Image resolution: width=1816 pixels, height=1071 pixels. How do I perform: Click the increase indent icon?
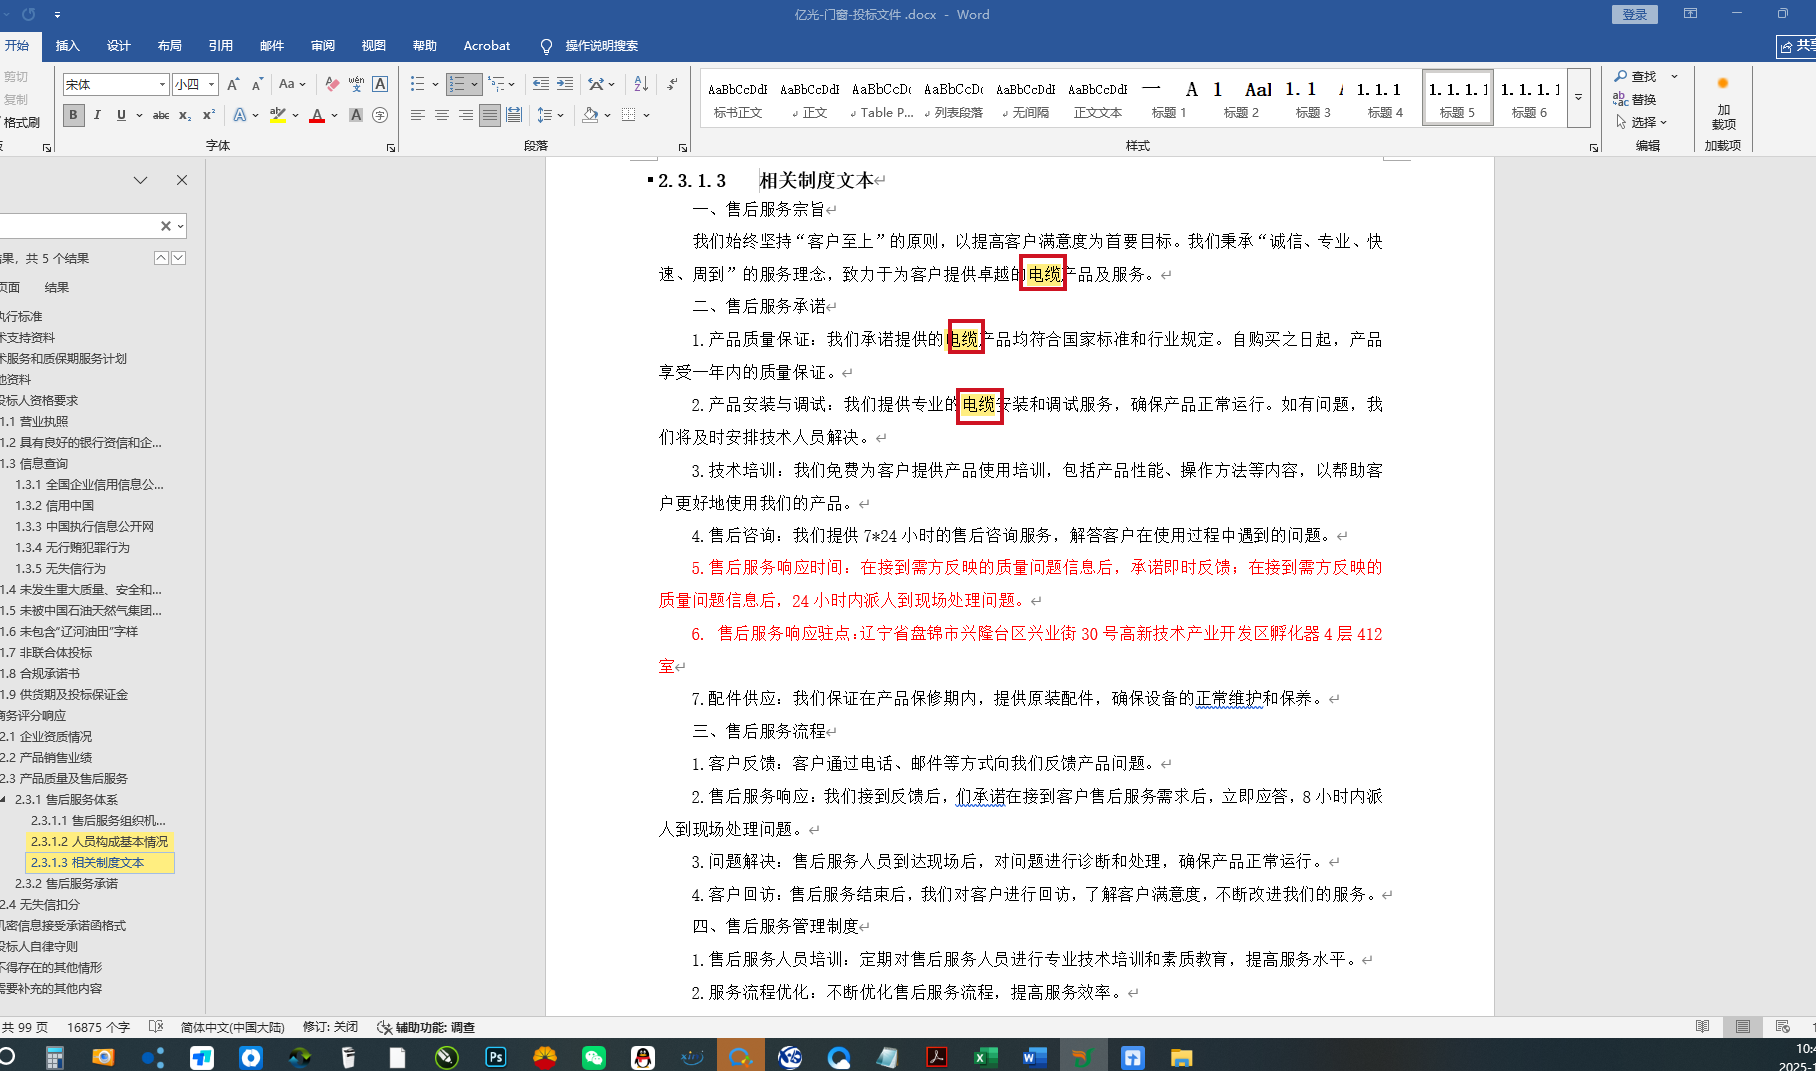click(x=565, y=85)
